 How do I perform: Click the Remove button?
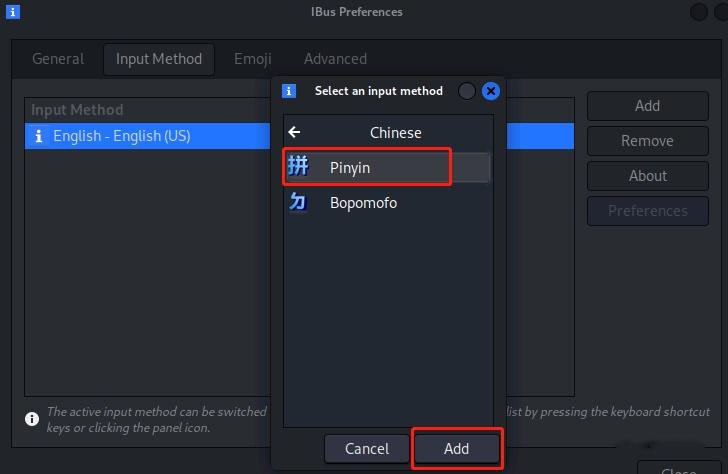(647, 141)
